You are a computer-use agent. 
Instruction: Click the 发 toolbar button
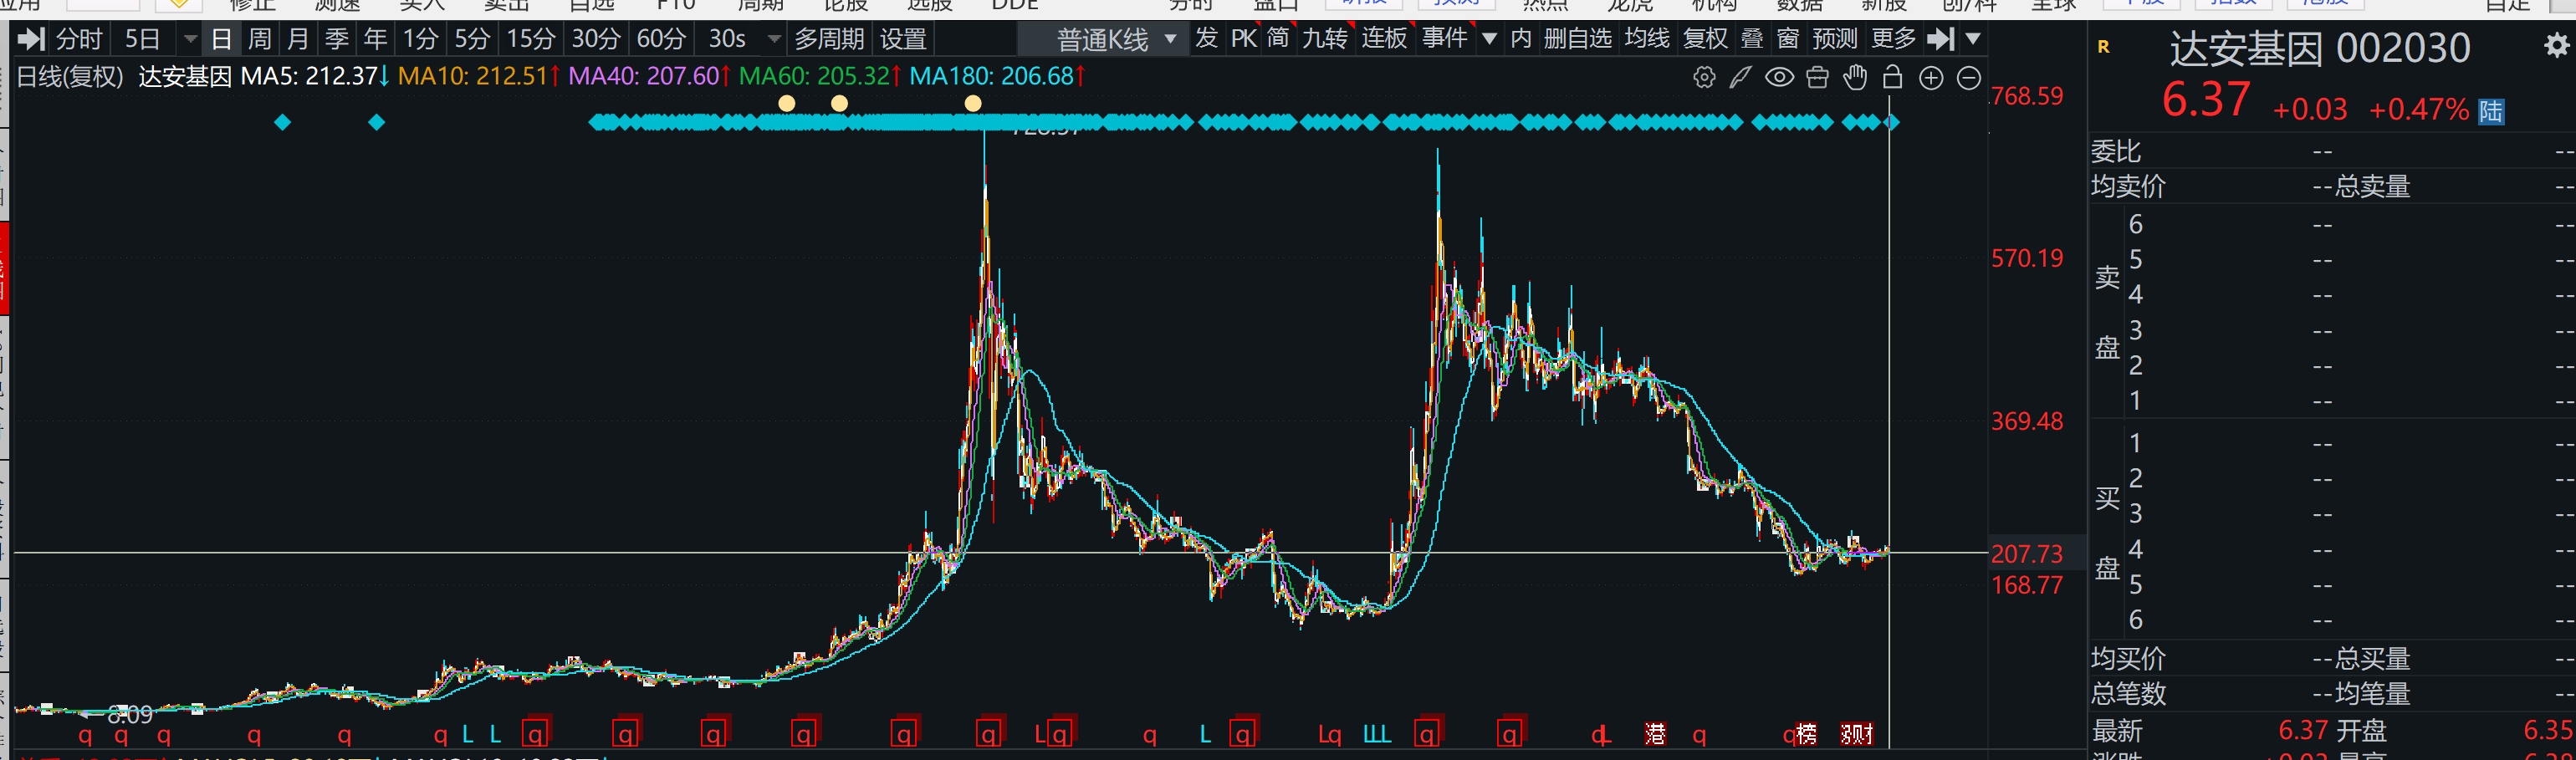[x=1206, y=38]
